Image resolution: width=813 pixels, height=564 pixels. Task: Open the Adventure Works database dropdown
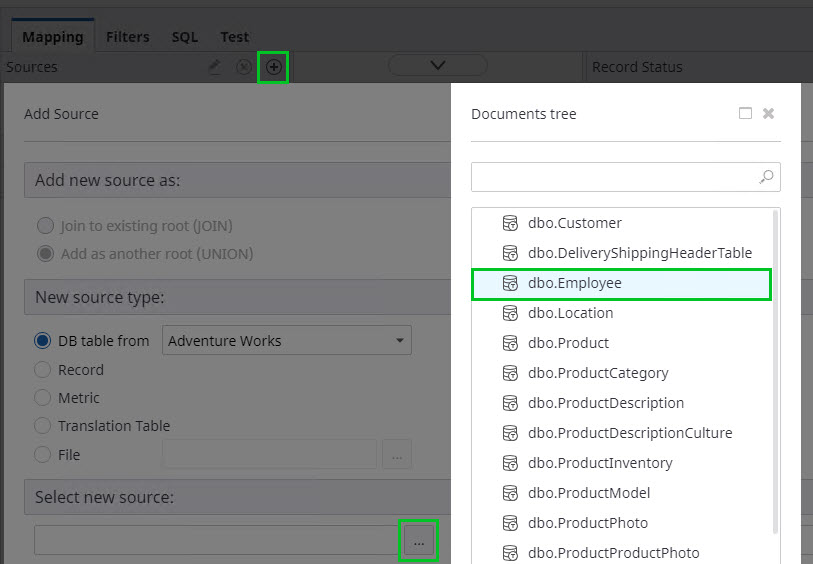(x=287, y=341)
